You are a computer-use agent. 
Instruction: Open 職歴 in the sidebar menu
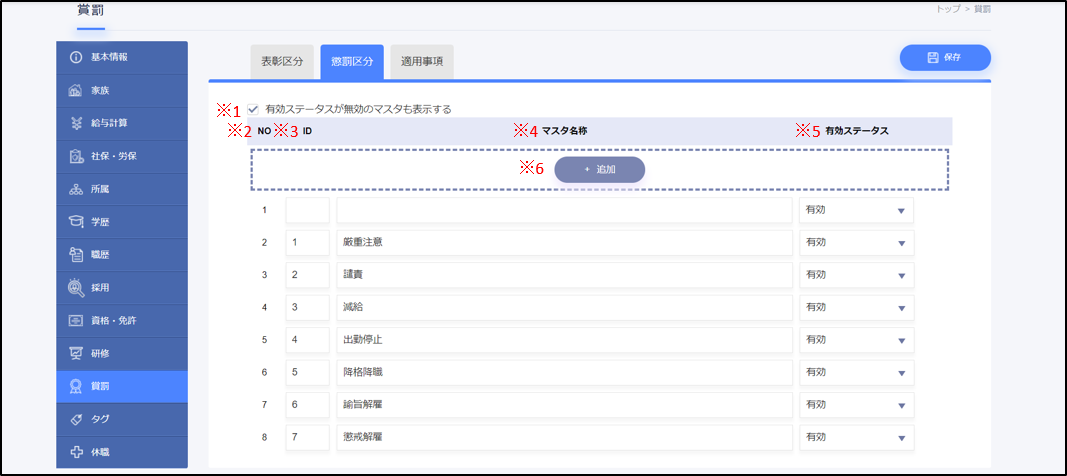tap(122, 255)
